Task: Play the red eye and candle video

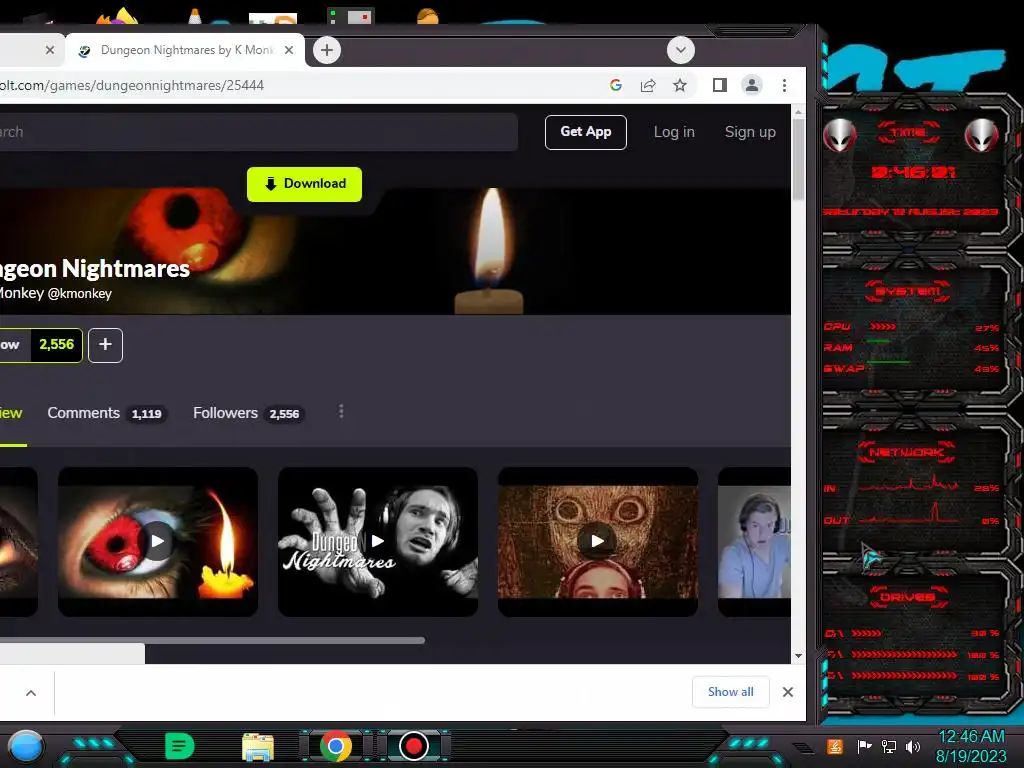Action: click(x=158, y=541)
